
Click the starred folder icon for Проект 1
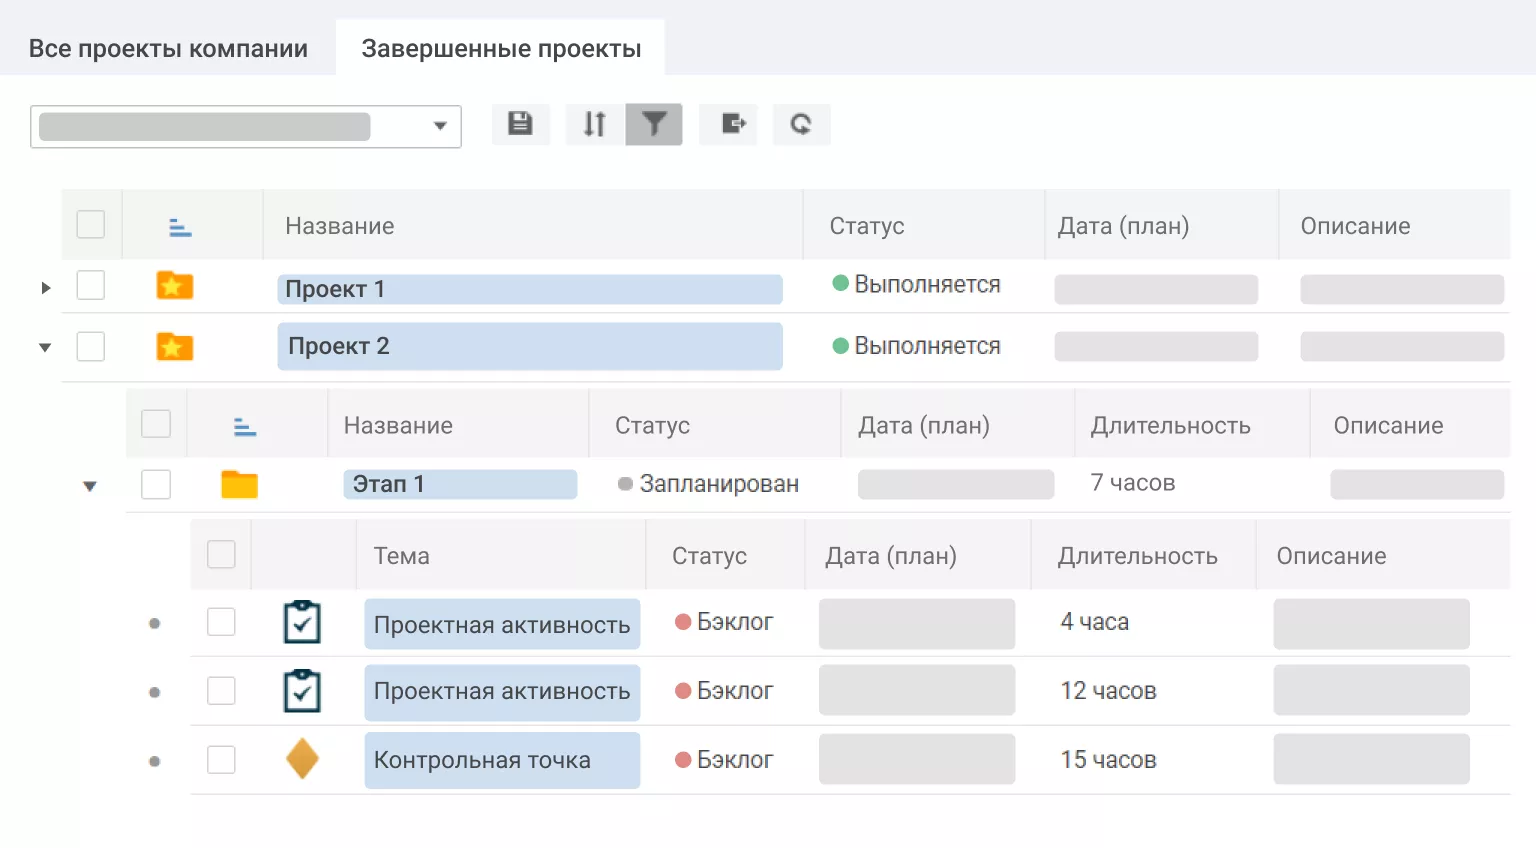tap(175, 286)
